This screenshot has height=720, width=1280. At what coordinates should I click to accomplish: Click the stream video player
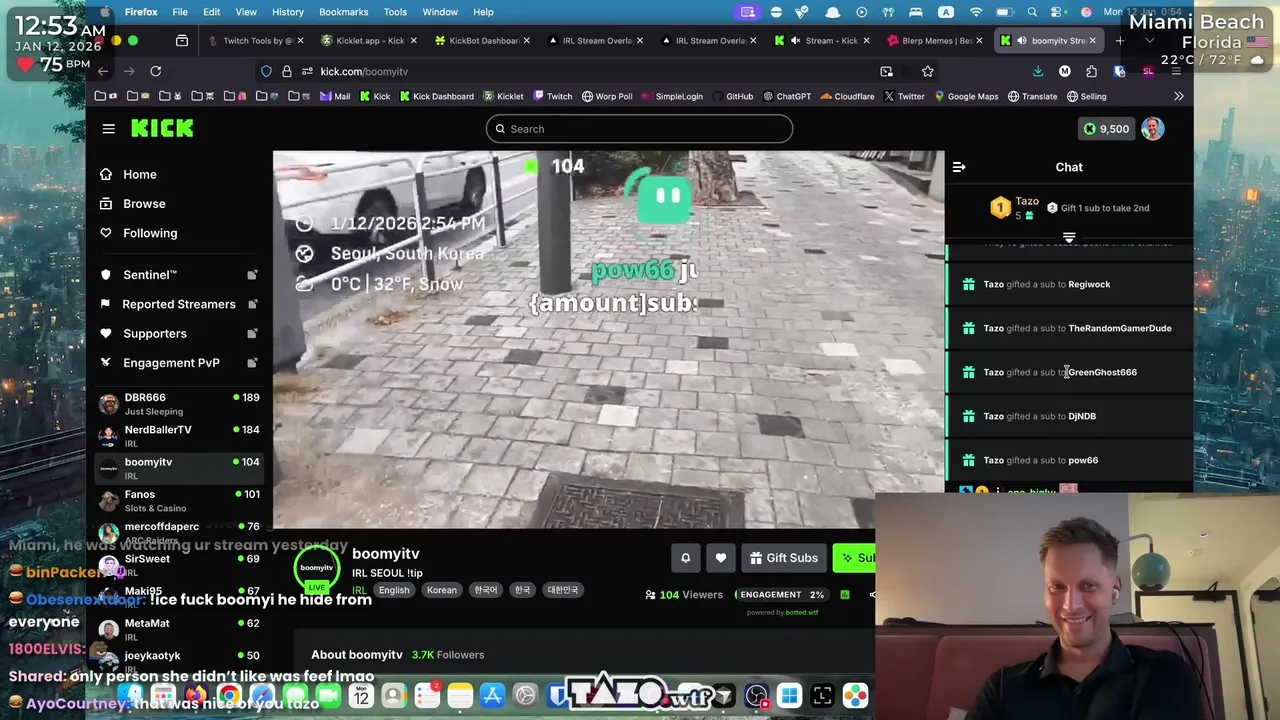click(608, 339)
